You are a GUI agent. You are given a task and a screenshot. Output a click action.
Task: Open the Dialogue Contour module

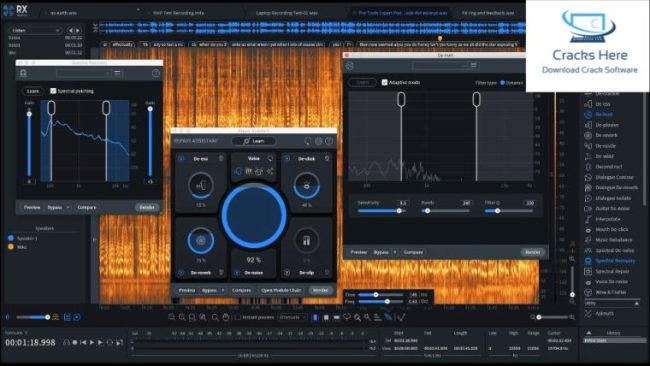pyautogui.click(x=609, y=177)
